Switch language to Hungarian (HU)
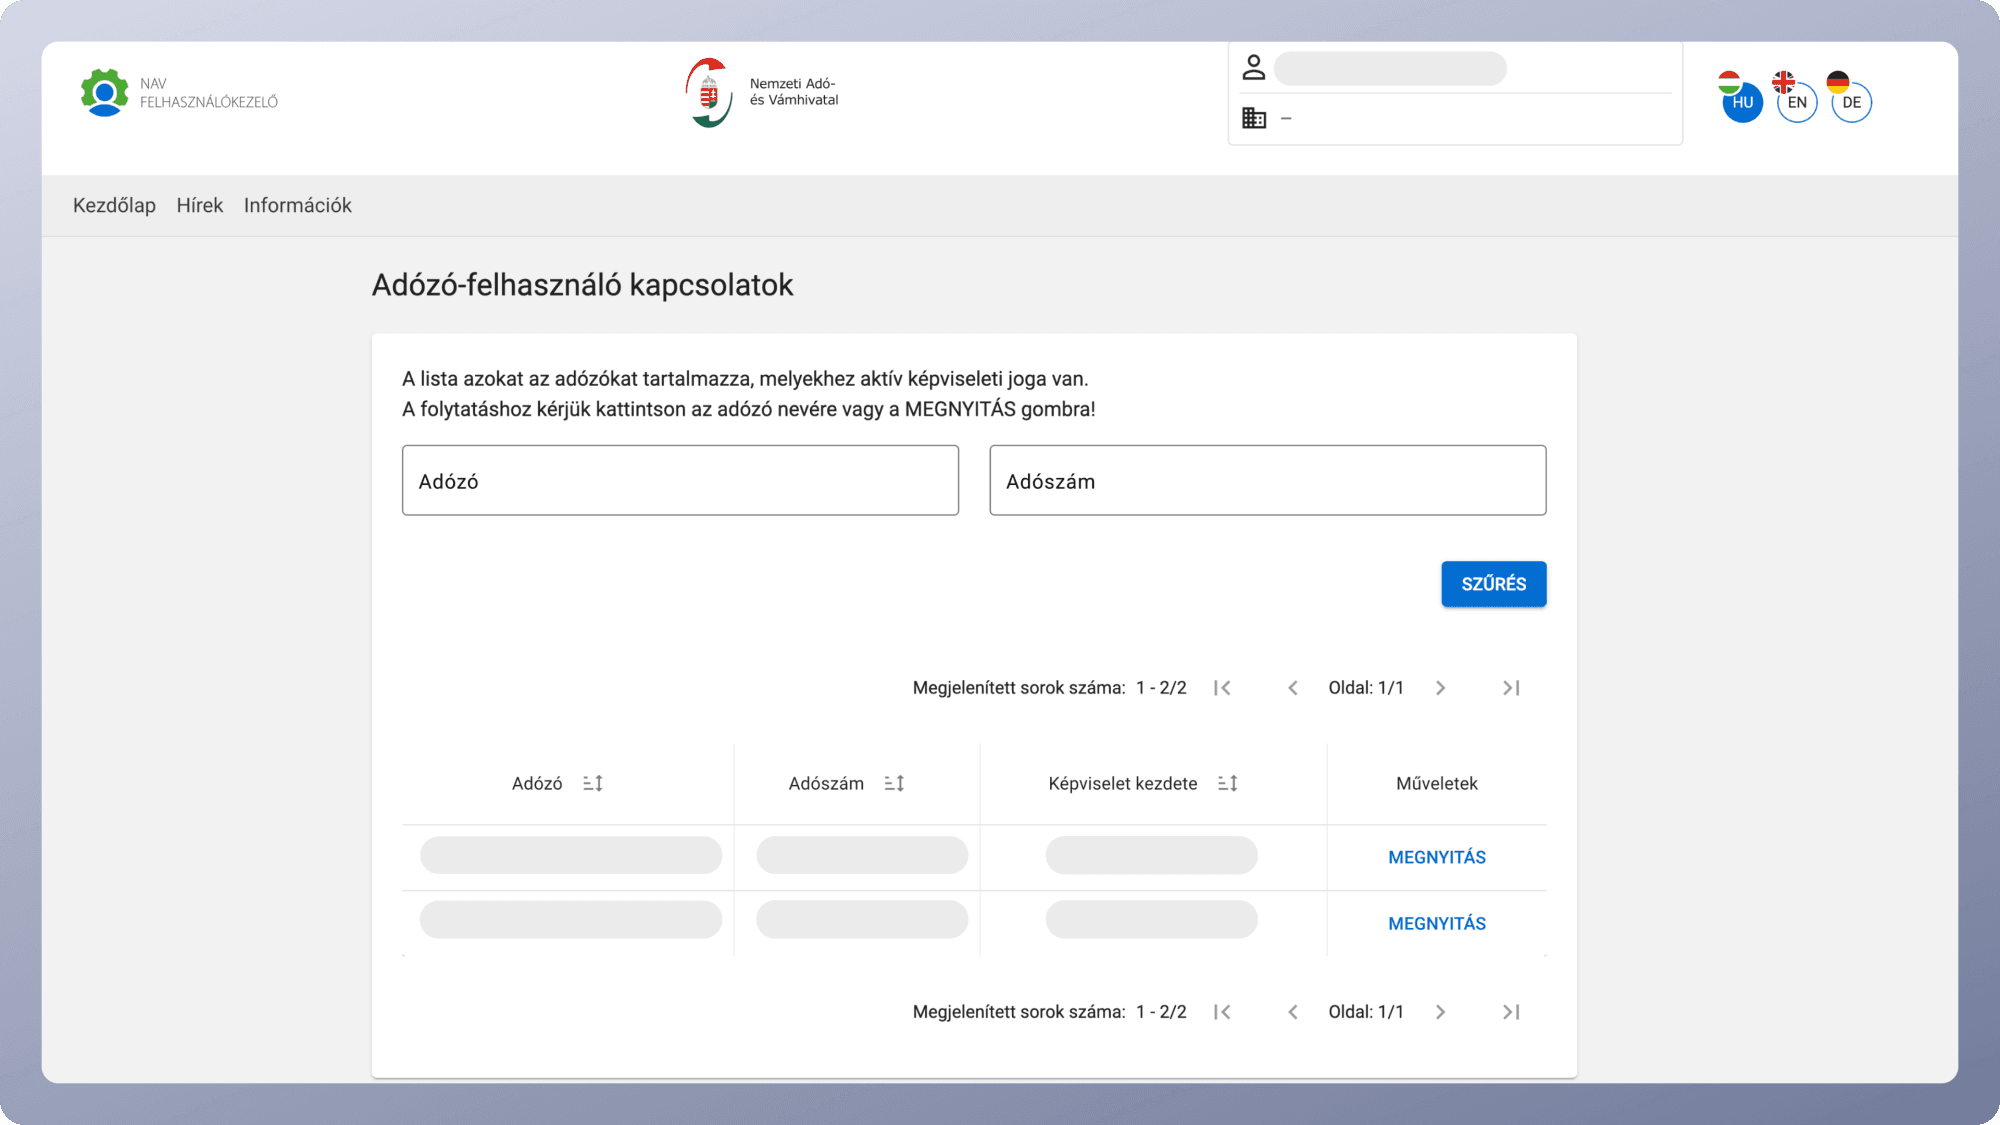This screenshot has width=2000, height=1125. [x=1742, y=102]
